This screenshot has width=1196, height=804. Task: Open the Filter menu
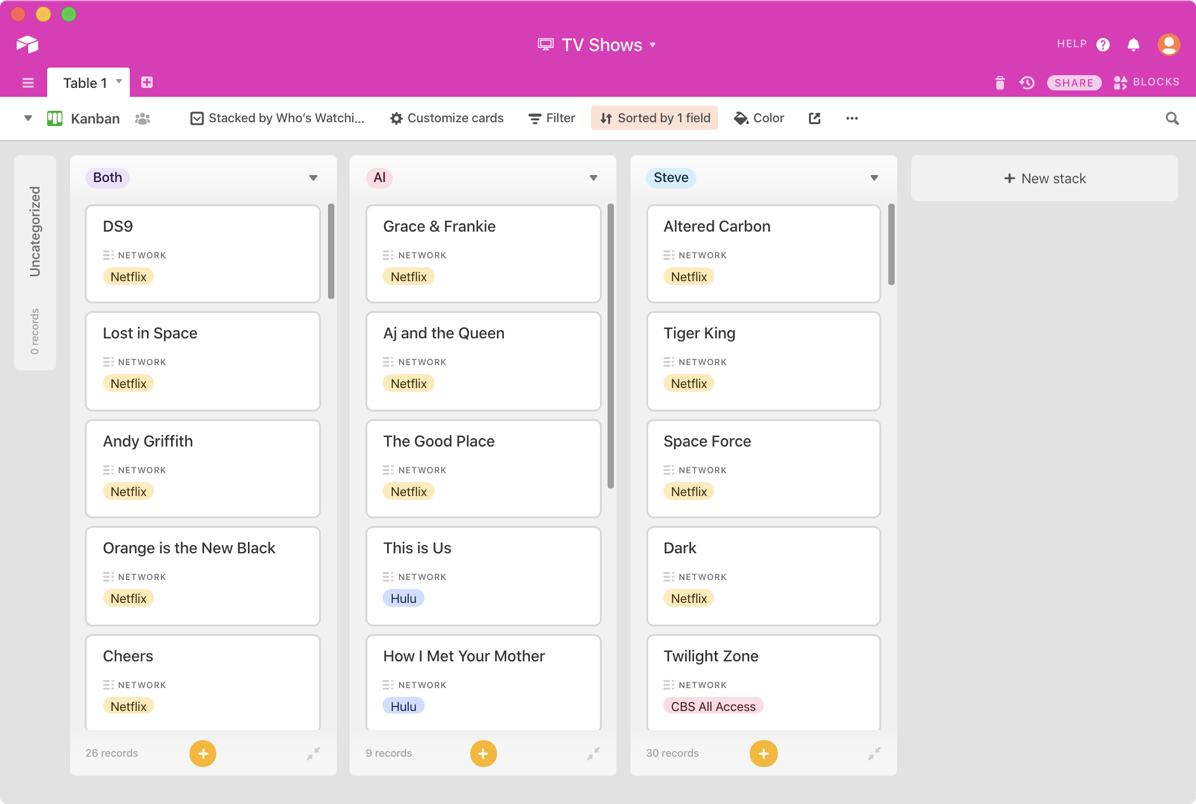tap(552, 118)
